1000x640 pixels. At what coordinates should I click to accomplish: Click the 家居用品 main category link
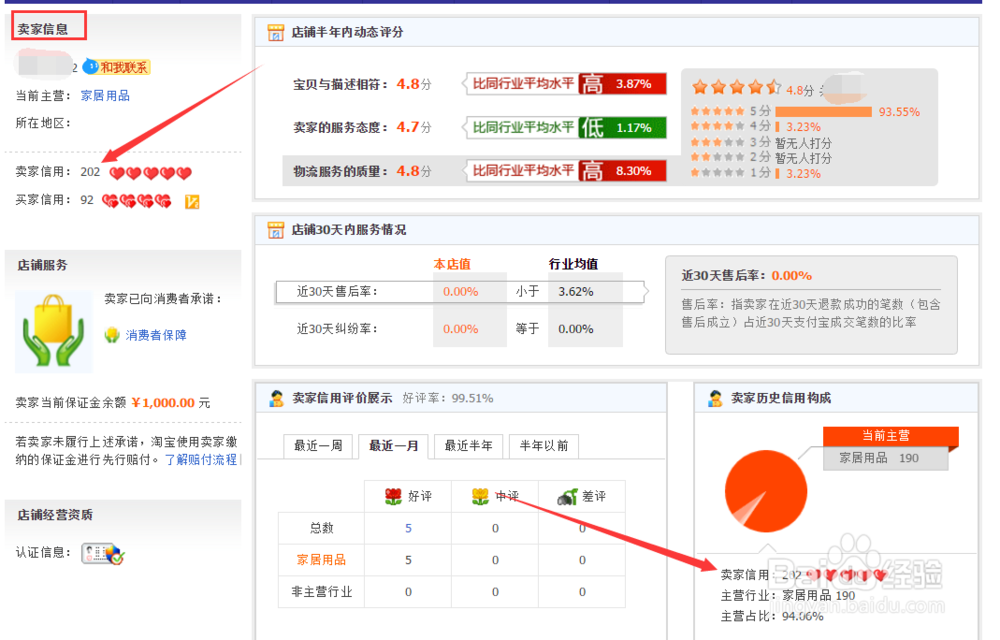click(104, 95)
